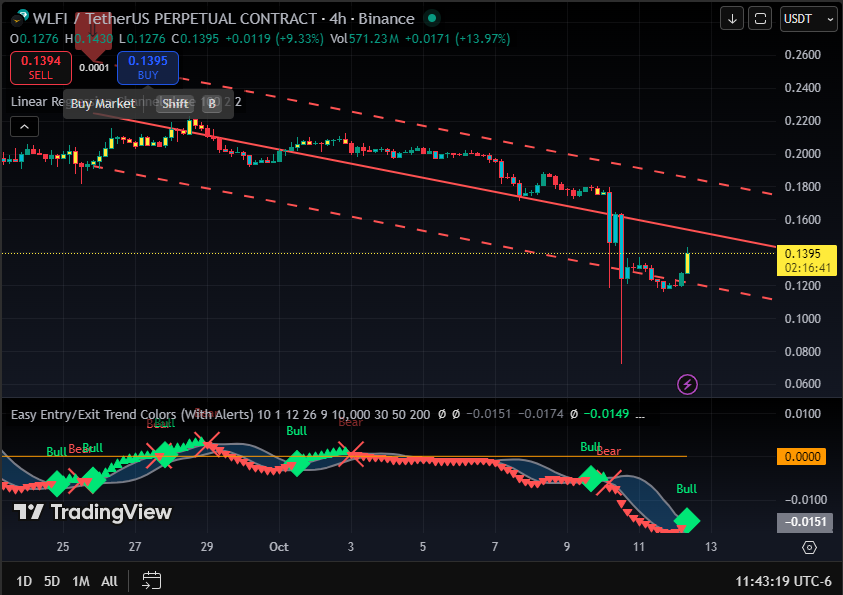
Task: Click the 0.0001 spread value
Action: (94, 68)
